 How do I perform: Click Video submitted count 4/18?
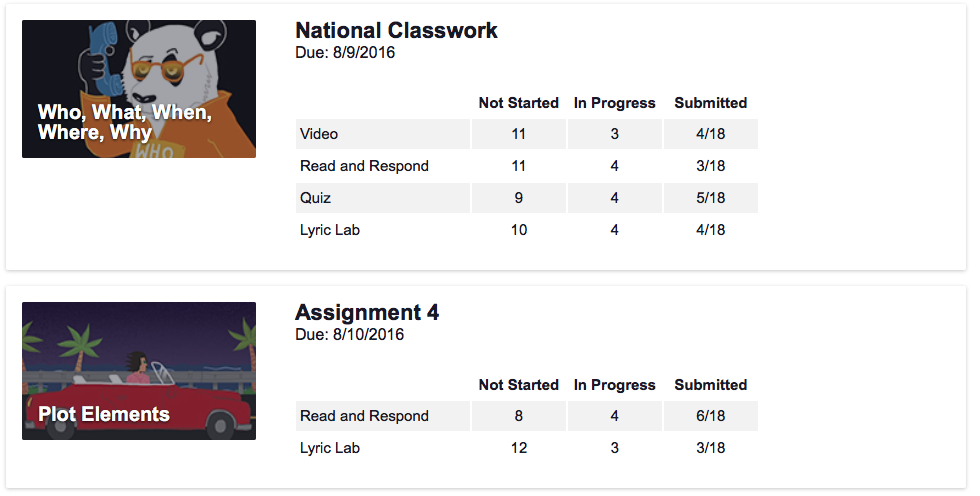point(710,134)
